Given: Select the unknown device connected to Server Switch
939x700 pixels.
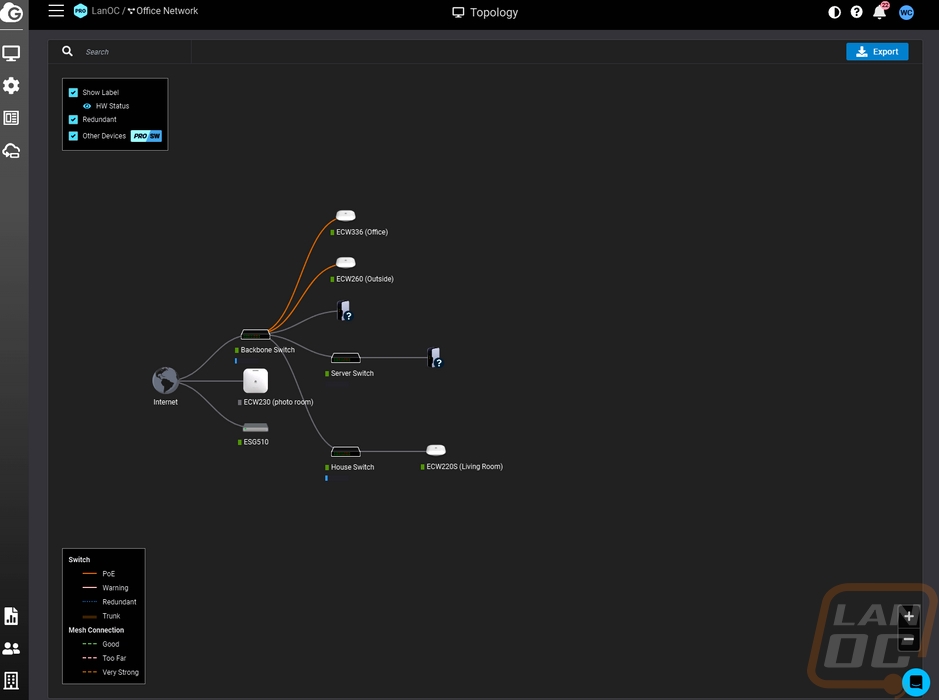Looking at the screenshot, I should coord(435,357).
